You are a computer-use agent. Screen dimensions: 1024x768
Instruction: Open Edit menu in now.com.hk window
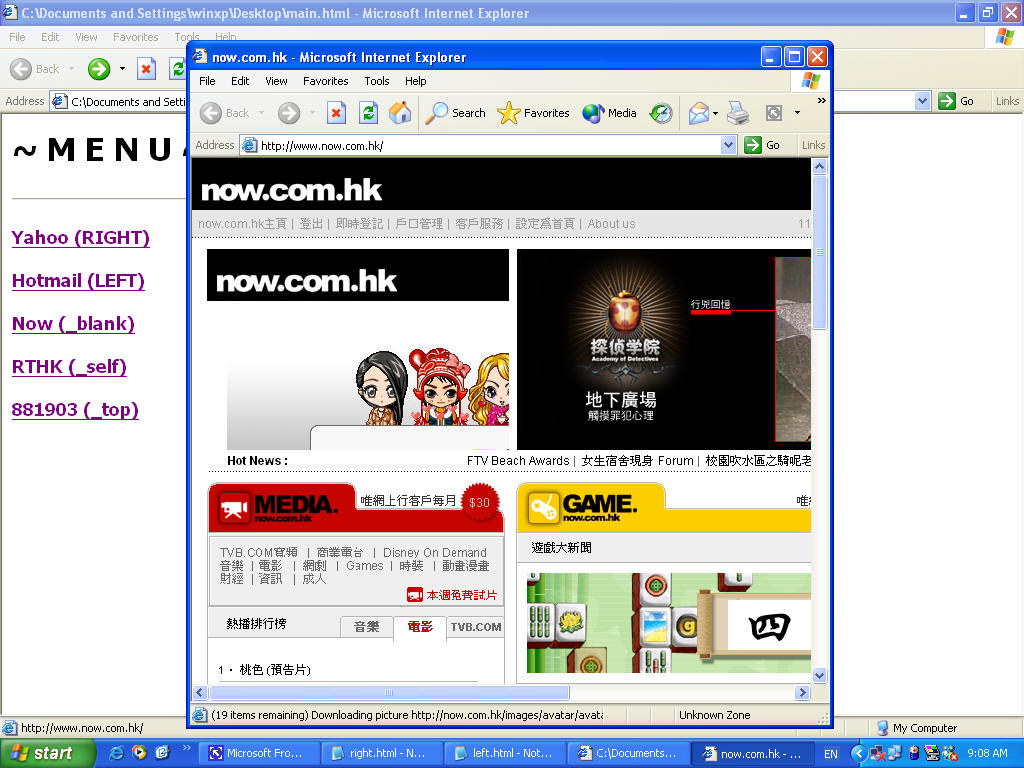(x=240, y=81)
